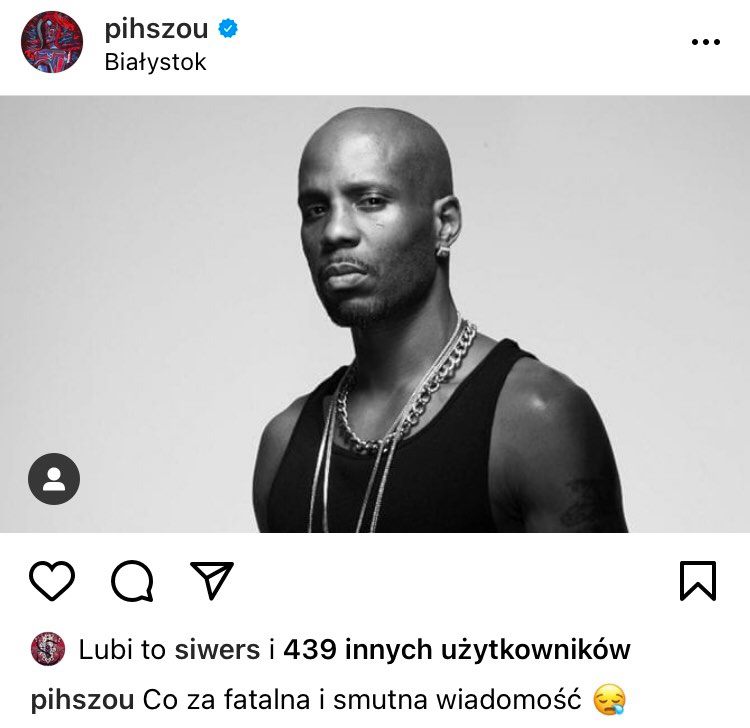Image resolution: width=750 pixels, height=728 pixels.
Task: Save the post with the bookmark icon
Action: (x=698, y=581)
